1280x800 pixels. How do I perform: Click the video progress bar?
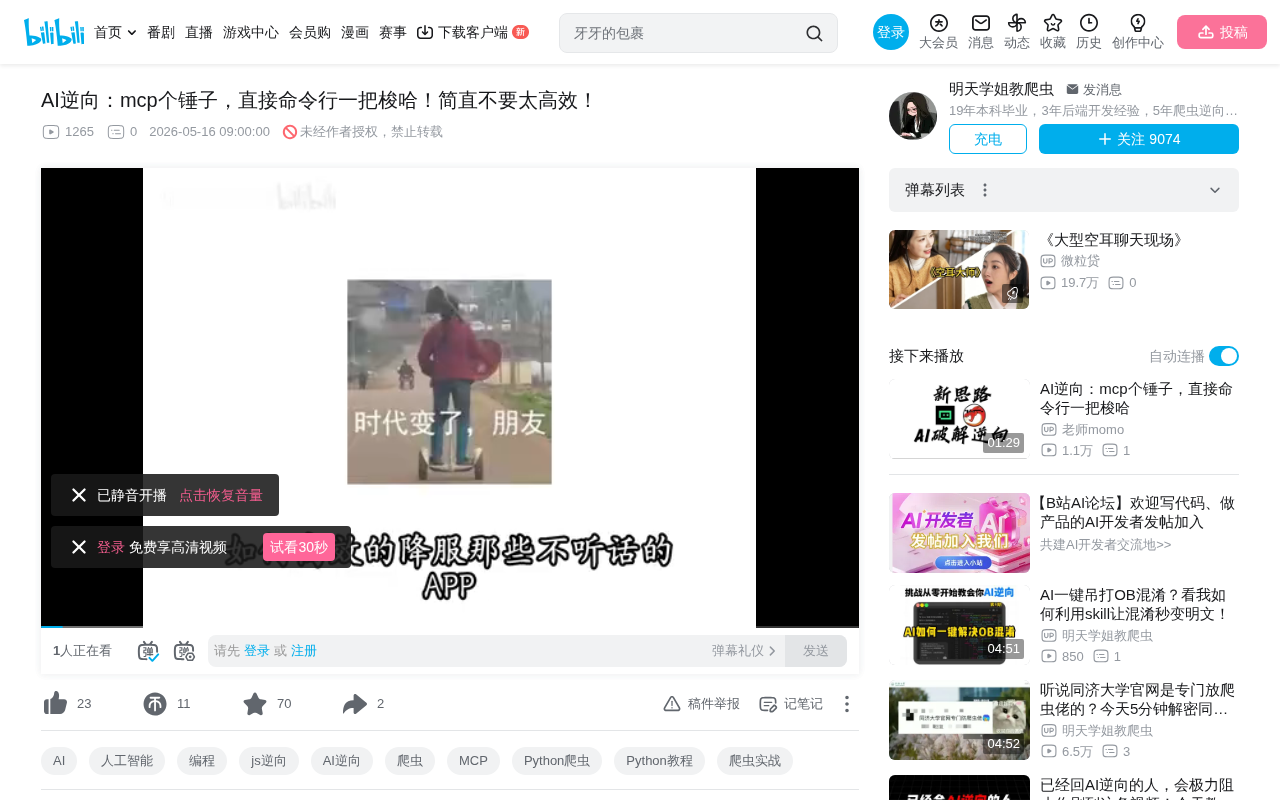click(450, 627)
